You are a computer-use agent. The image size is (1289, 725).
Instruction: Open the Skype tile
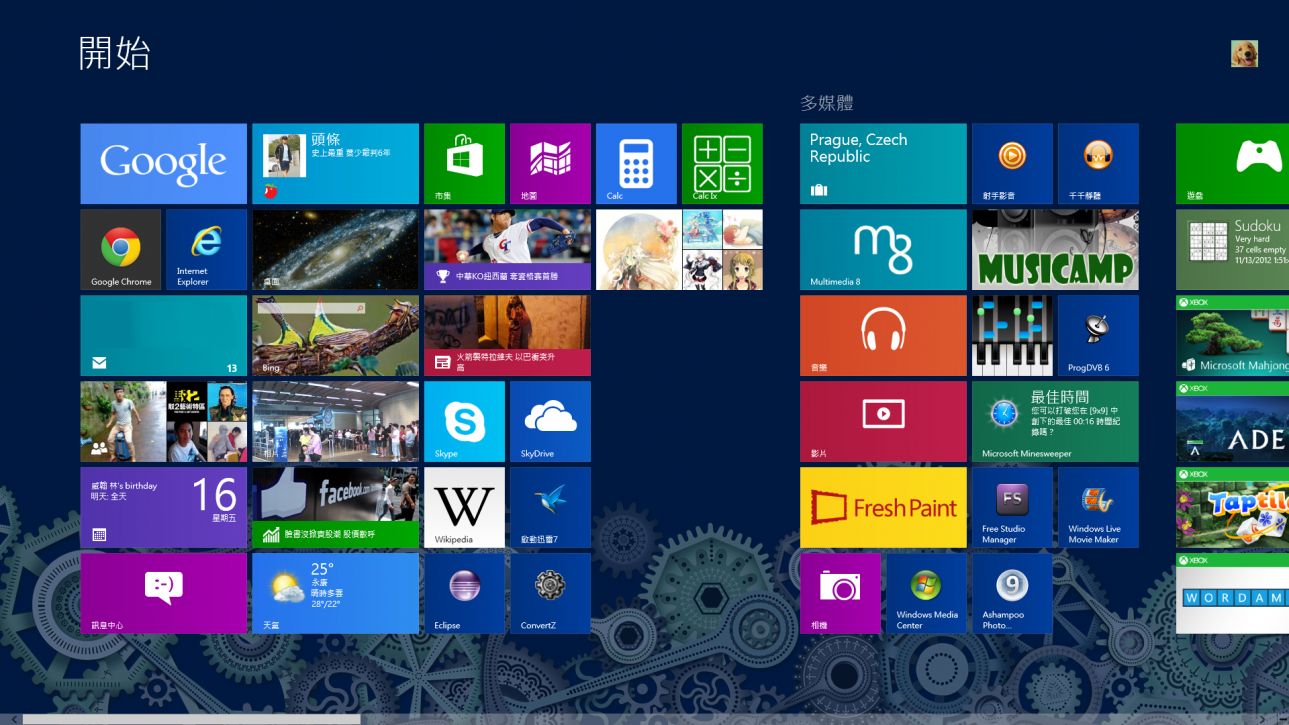[463, 421]
